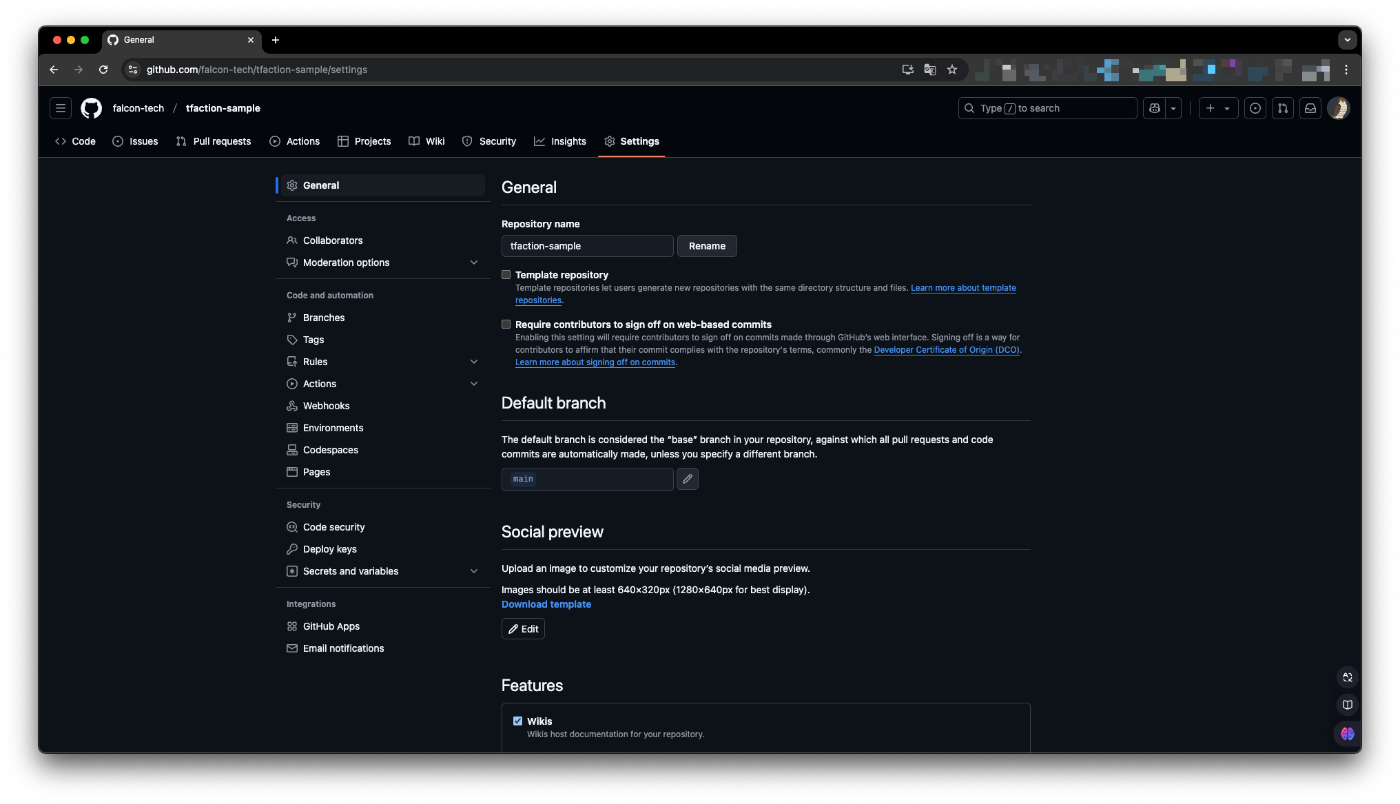
Task: Expand Secrets and variables section
Action: (381, 570)
